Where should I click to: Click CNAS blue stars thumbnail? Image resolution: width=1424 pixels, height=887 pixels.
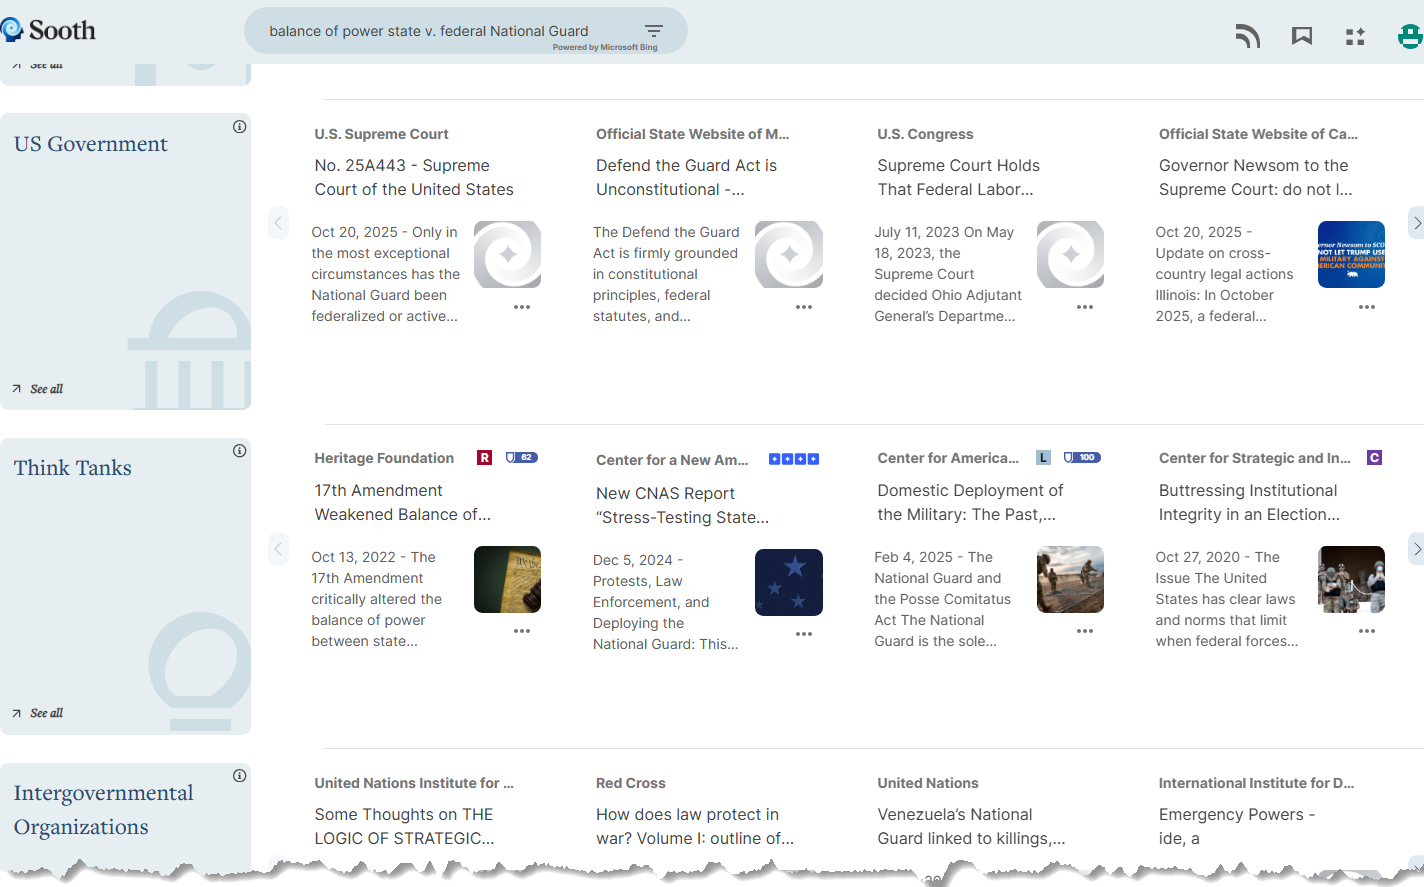click(789, 582)
